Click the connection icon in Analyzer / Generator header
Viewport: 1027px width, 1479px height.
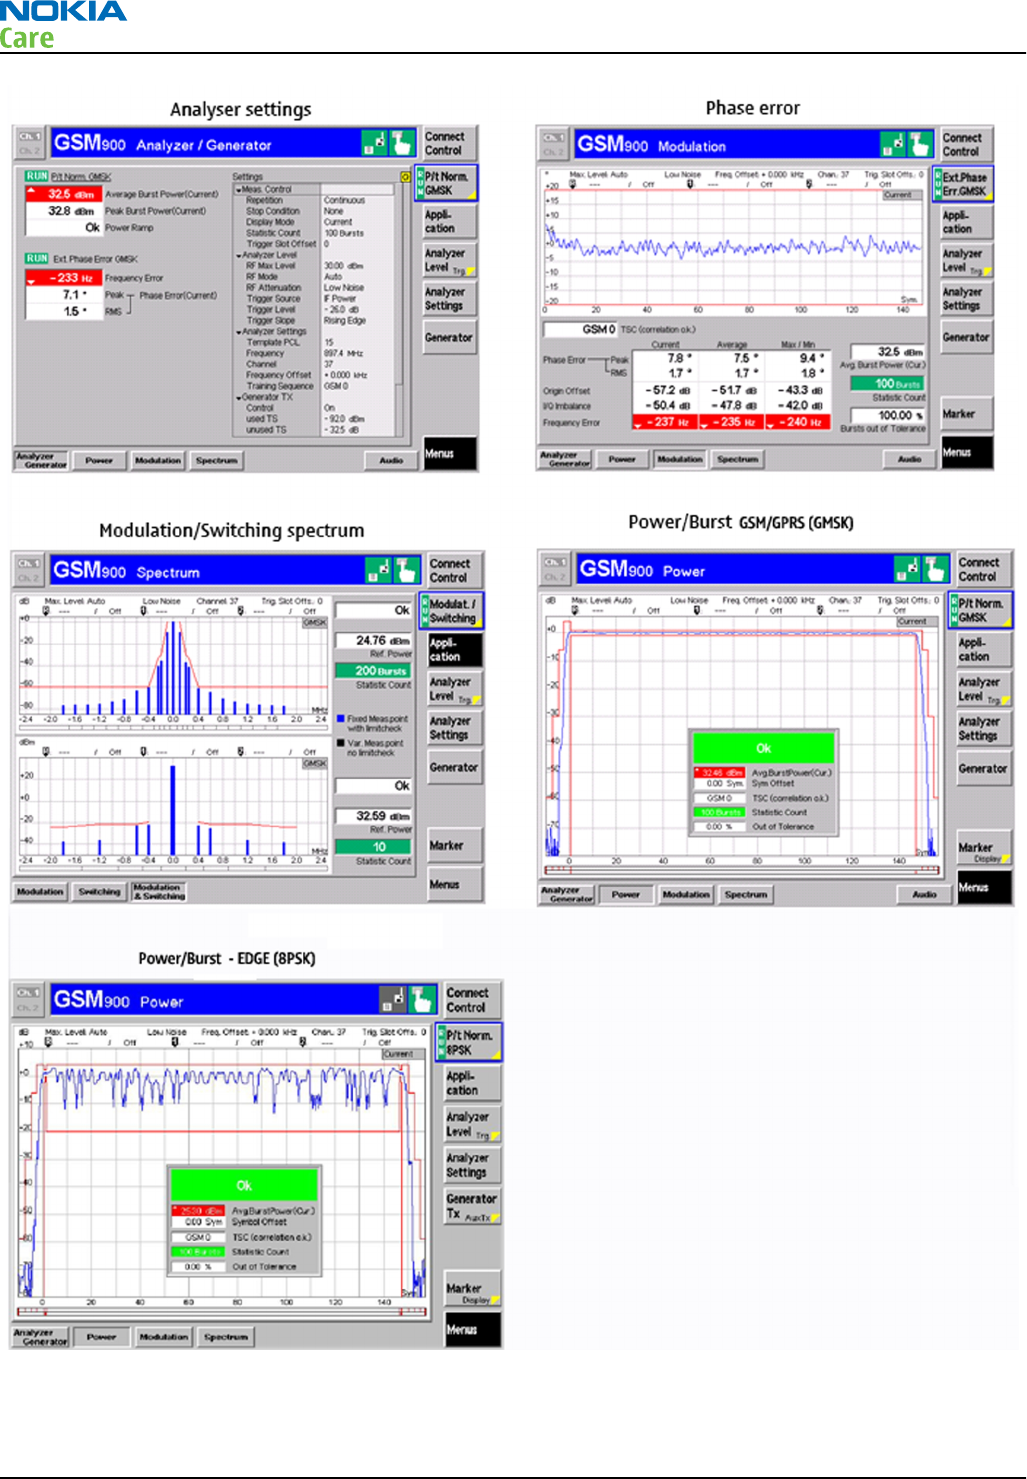(x=374, y=143)
